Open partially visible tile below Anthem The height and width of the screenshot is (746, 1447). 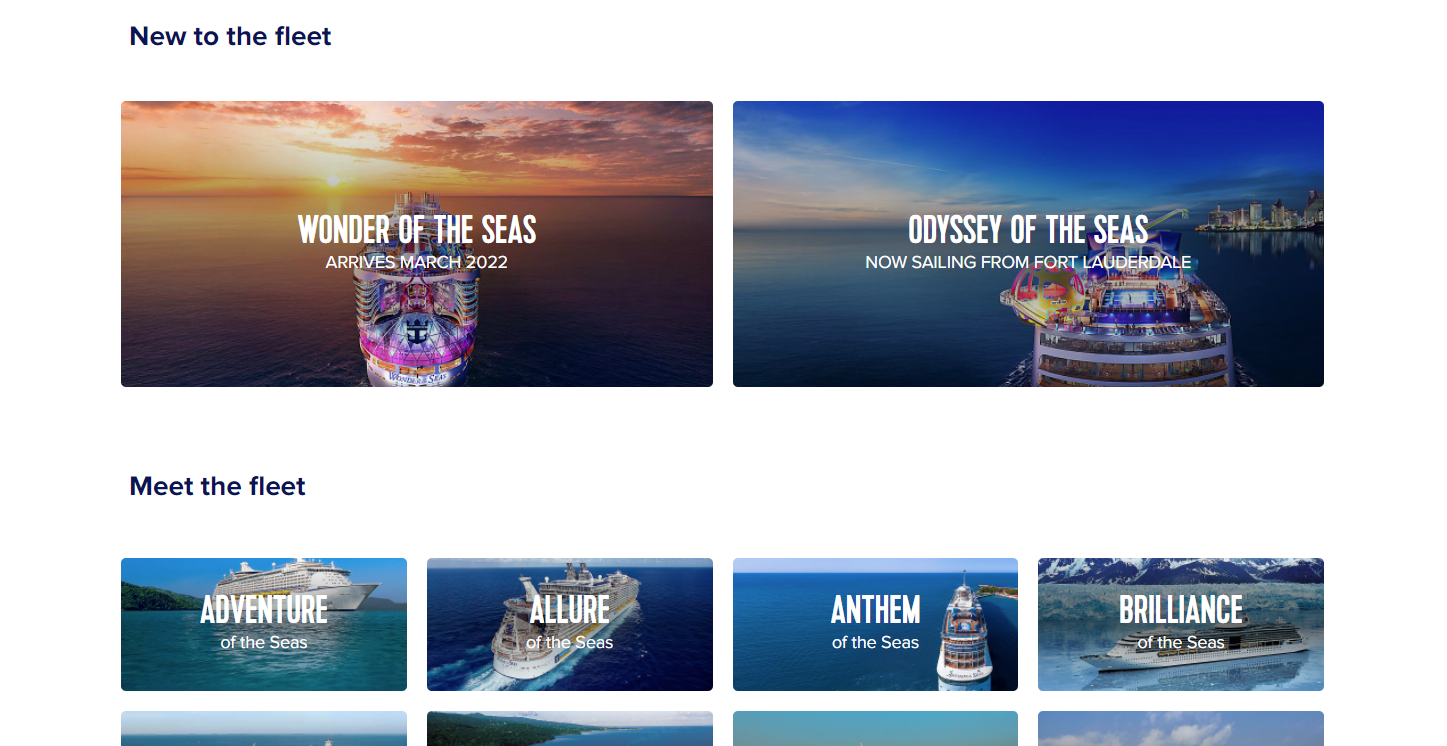pos(875,729)
